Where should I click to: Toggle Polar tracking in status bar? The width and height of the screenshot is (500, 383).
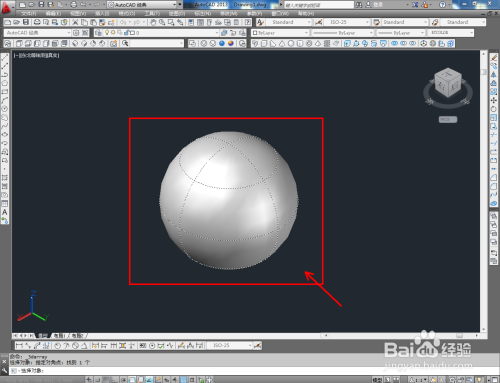tap(124, 380)
